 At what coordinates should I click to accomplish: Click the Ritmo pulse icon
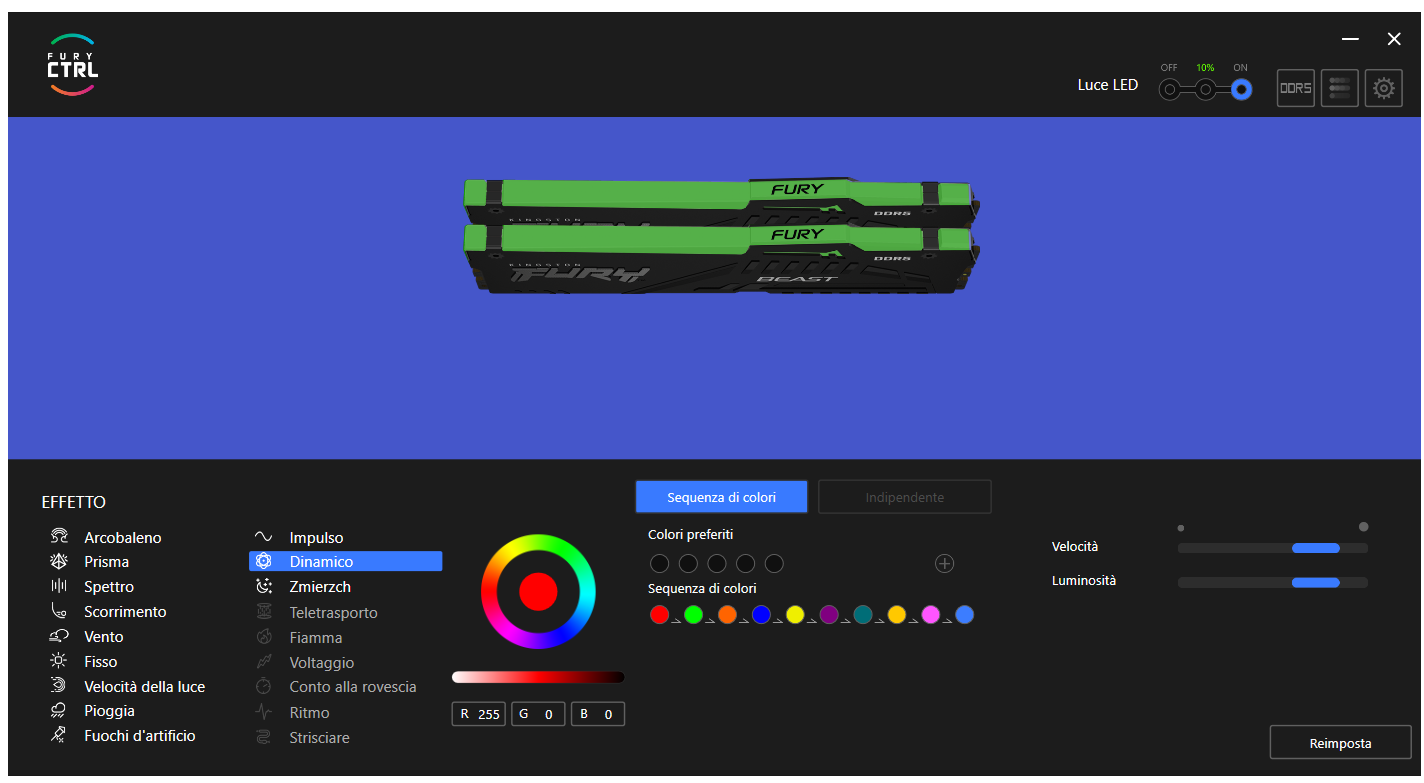[x=264, y=712]
